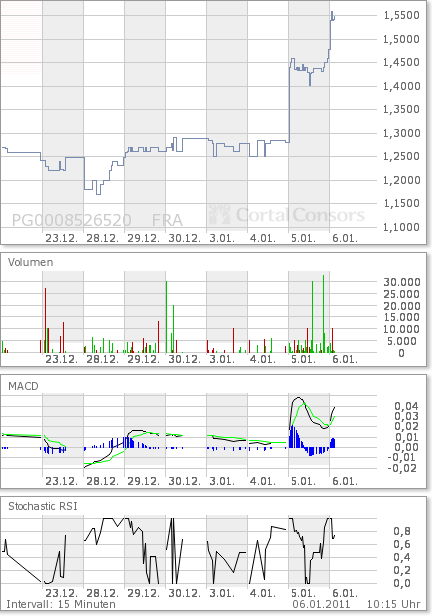Choose the 6.01. date under price chart
The image size is (432, 616).
tap(345, 238)
